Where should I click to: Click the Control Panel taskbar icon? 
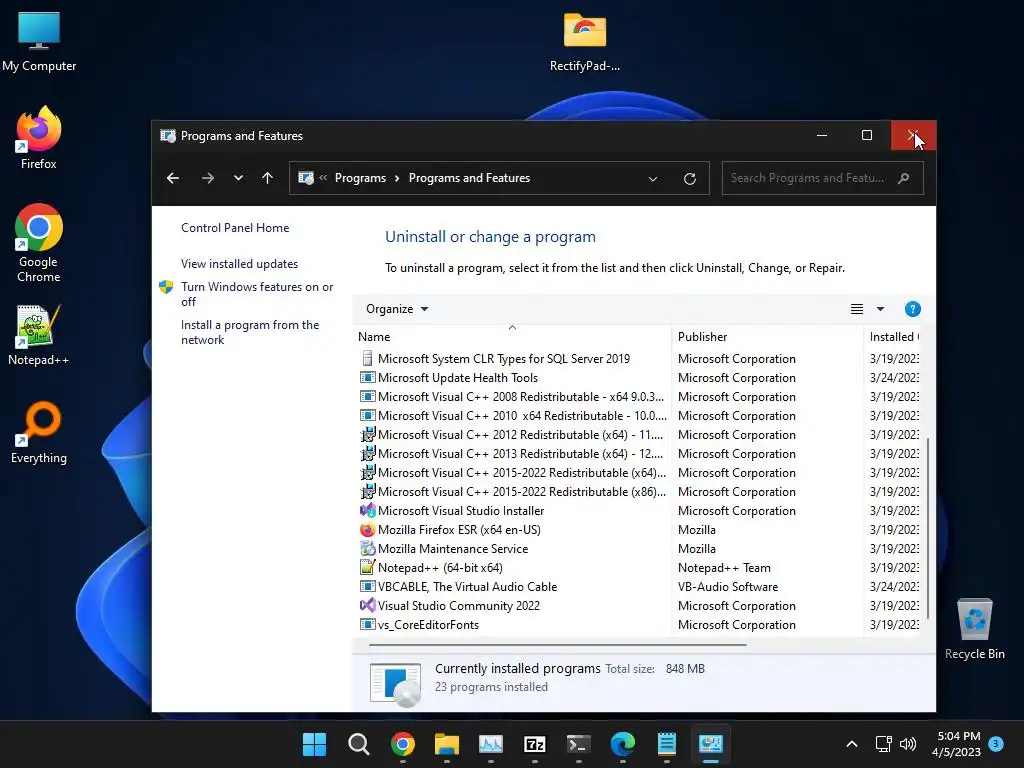[711, 744]
